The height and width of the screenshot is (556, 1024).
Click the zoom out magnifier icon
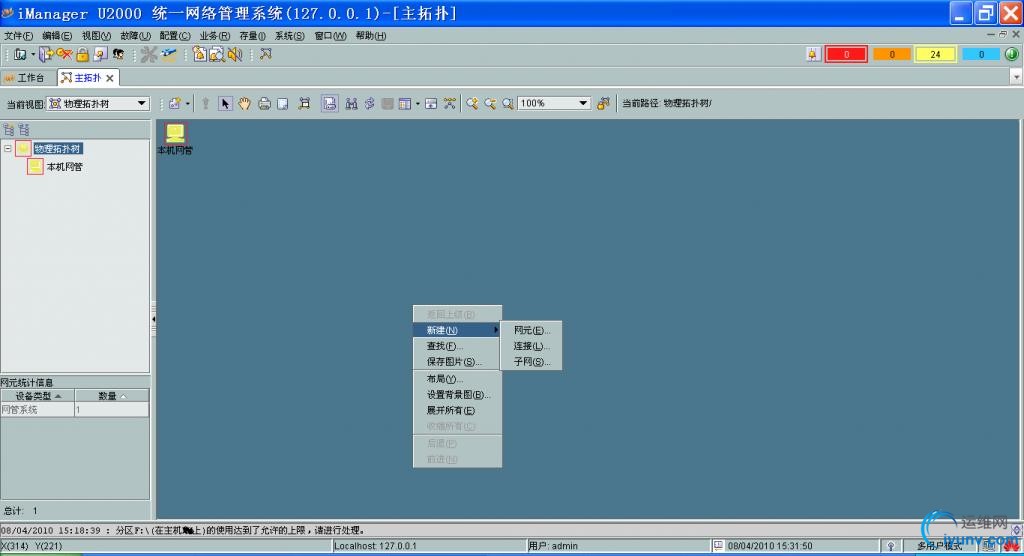click(x=490, y=103)
